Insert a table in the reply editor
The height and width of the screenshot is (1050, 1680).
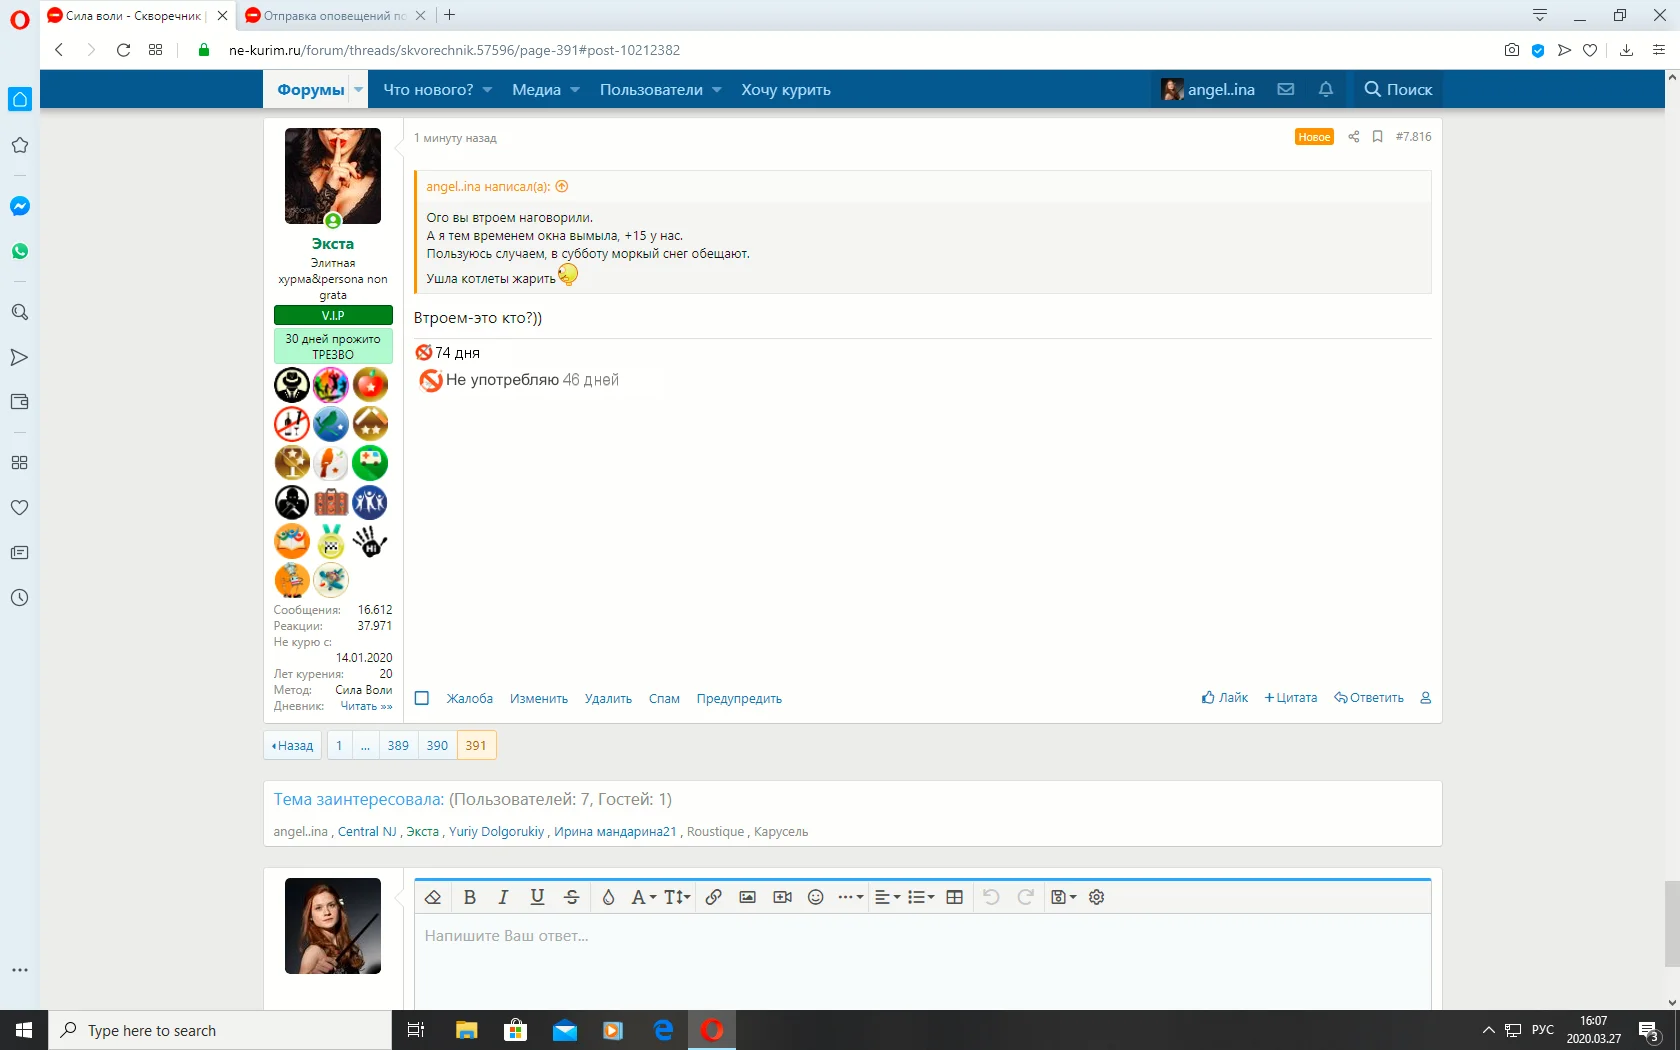pos(955,897)
